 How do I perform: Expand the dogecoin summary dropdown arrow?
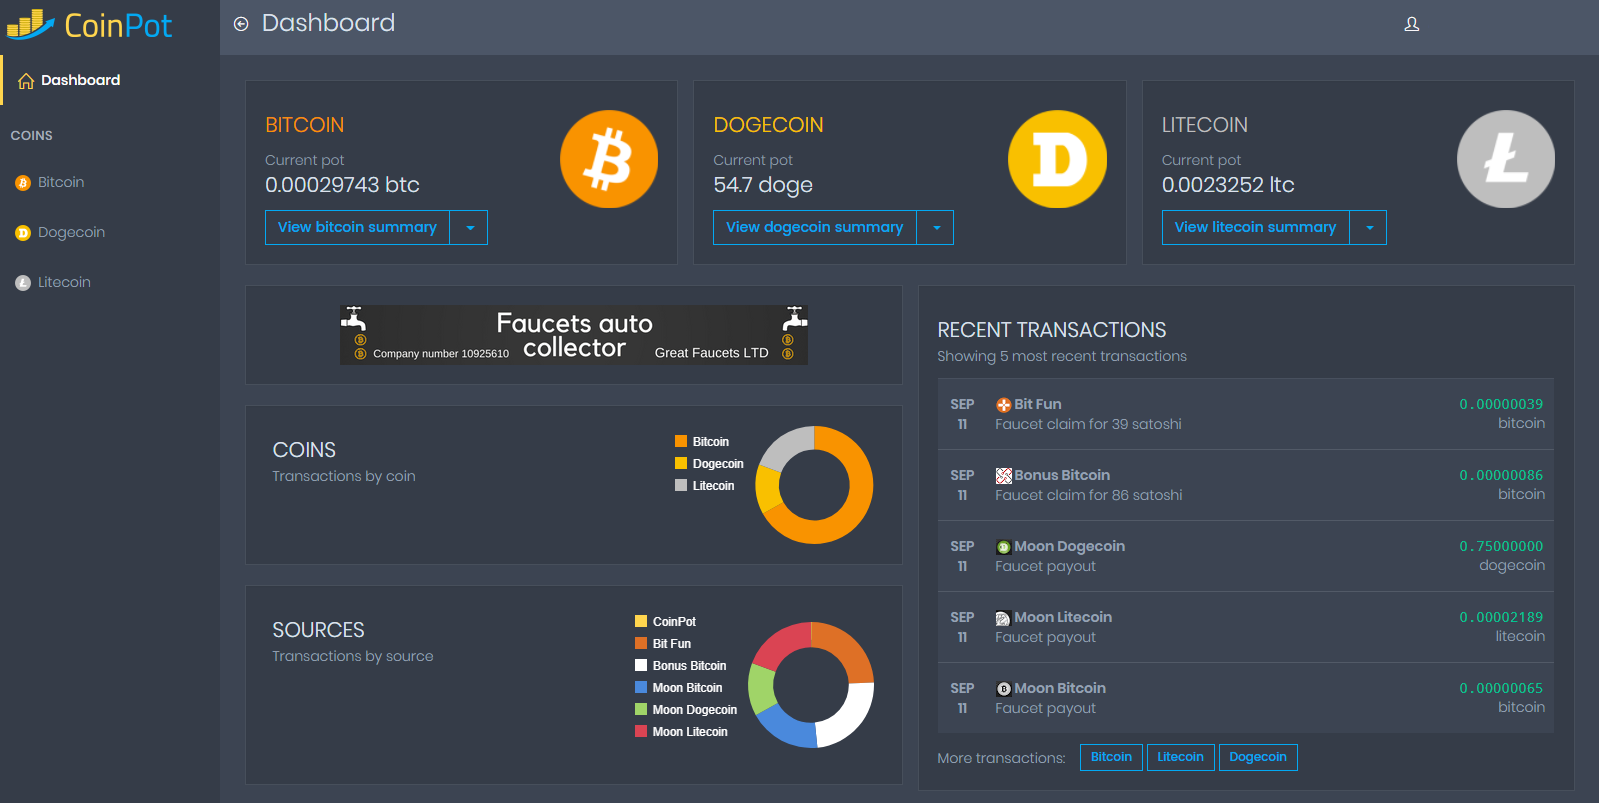pyautogui.click(x=935, y=228)
